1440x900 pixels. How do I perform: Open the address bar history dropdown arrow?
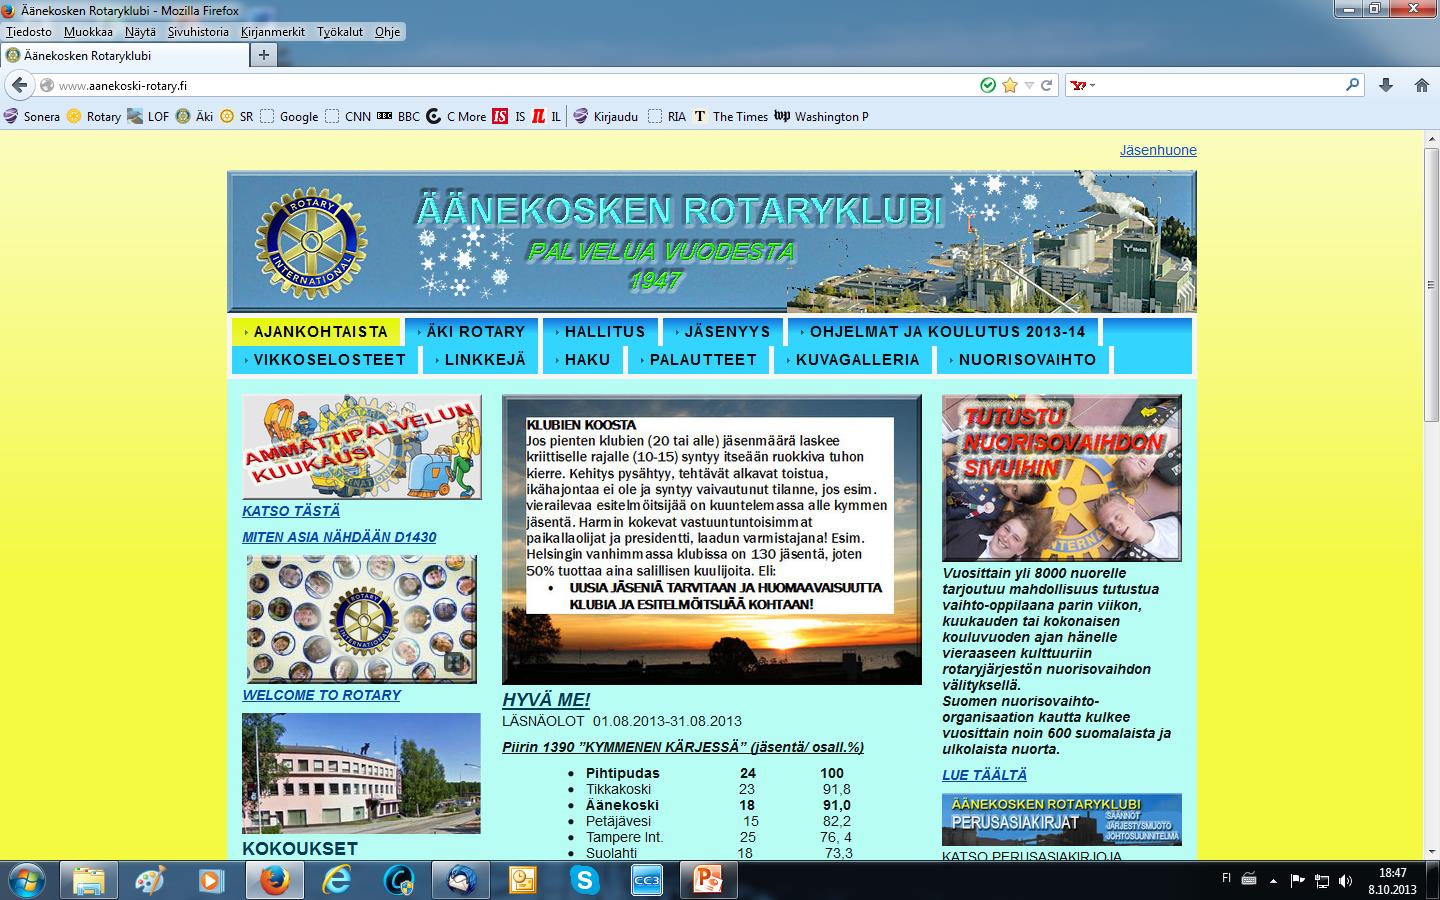(1029, 85)
